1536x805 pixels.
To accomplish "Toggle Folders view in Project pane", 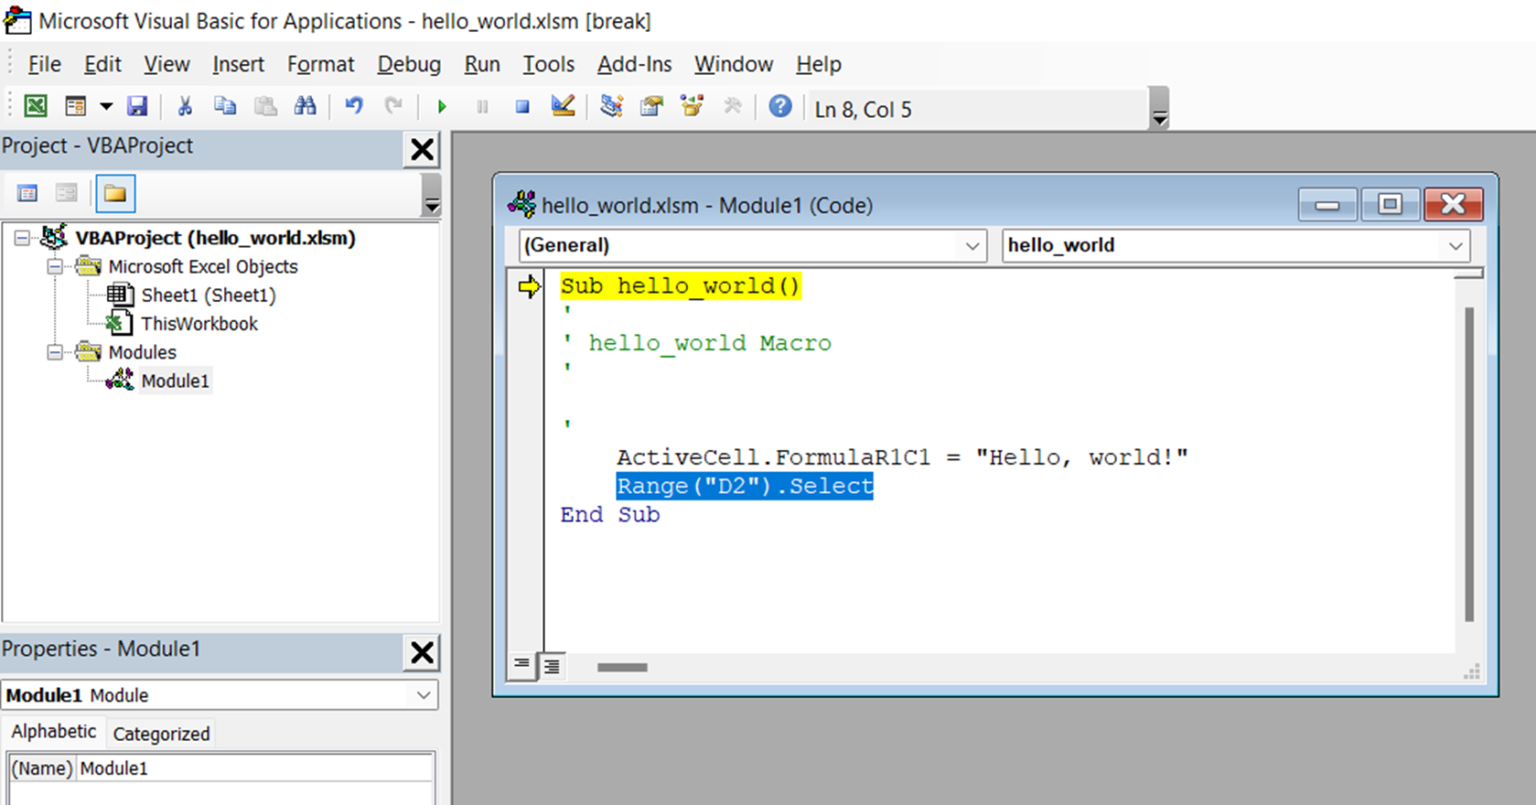I will [115, 193].
